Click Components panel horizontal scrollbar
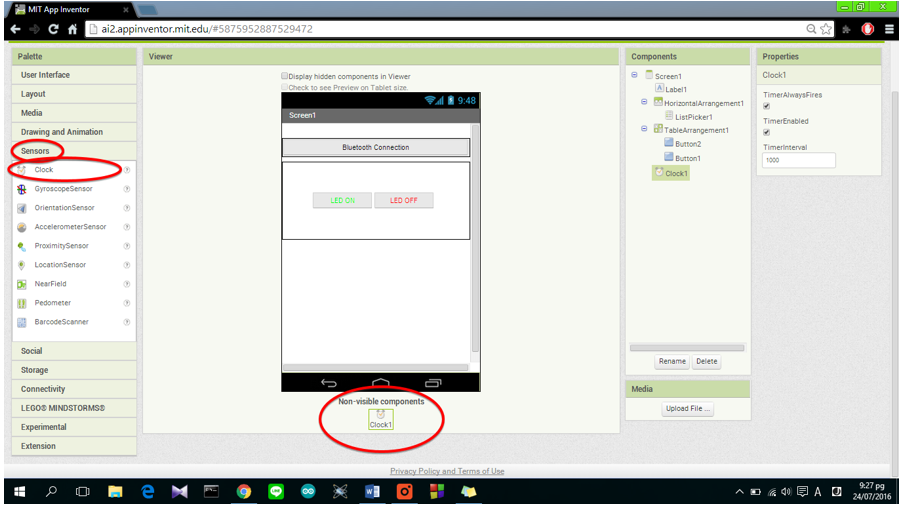Screen dimensions: 899x505 (687, 348)
